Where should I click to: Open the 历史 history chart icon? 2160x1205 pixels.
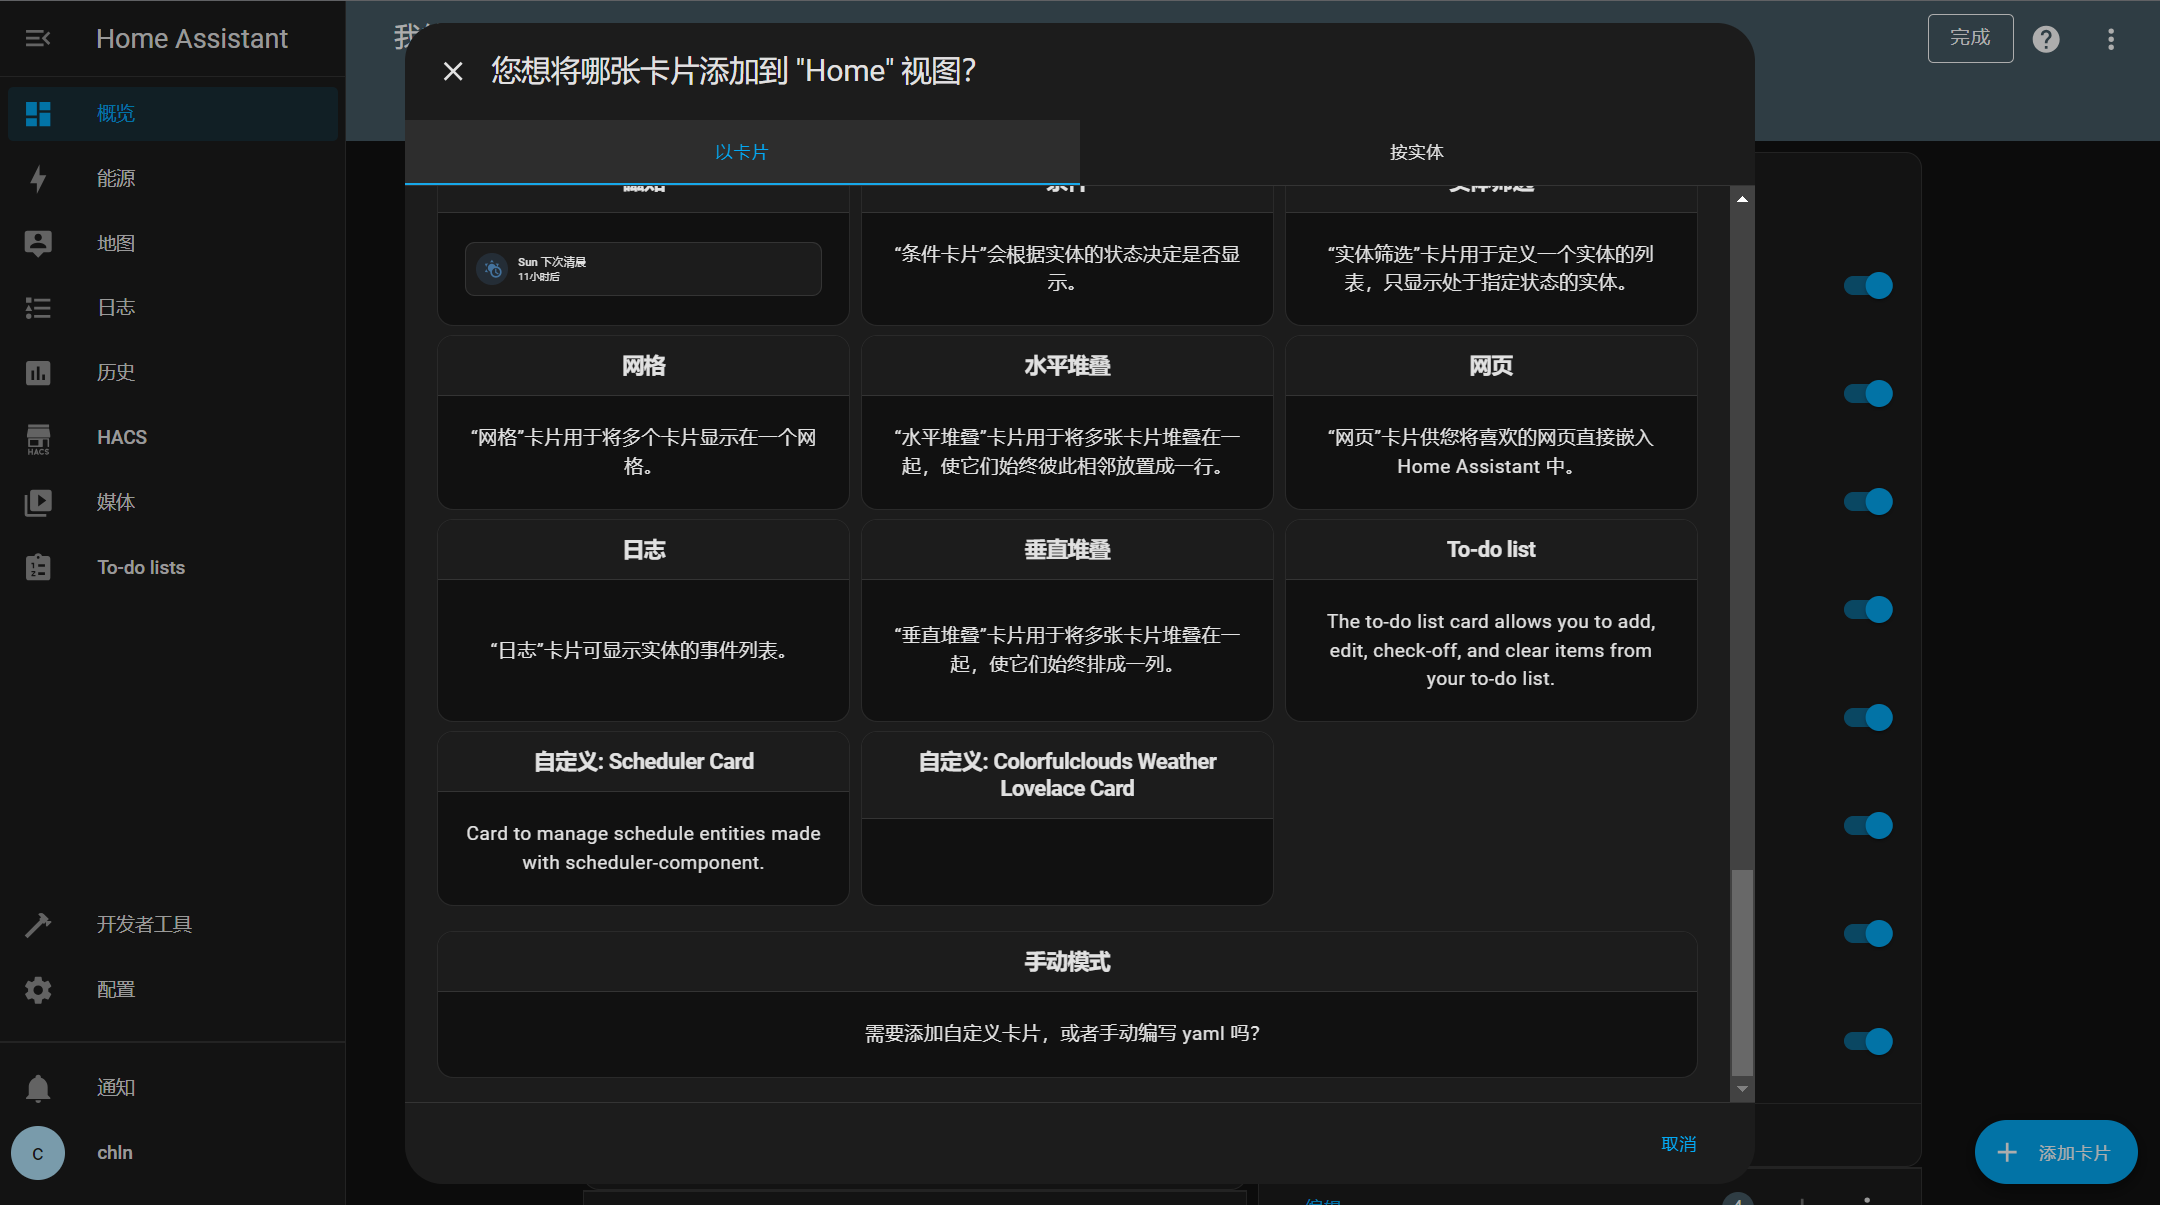[x=38, y=372]
